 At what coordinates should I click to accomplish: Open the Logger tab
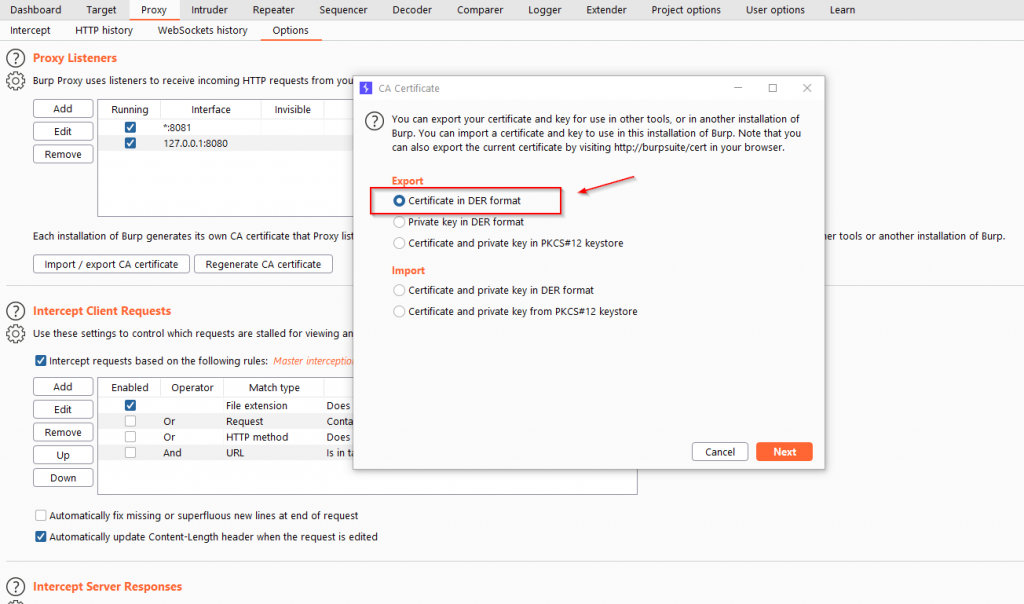point(545,10)
